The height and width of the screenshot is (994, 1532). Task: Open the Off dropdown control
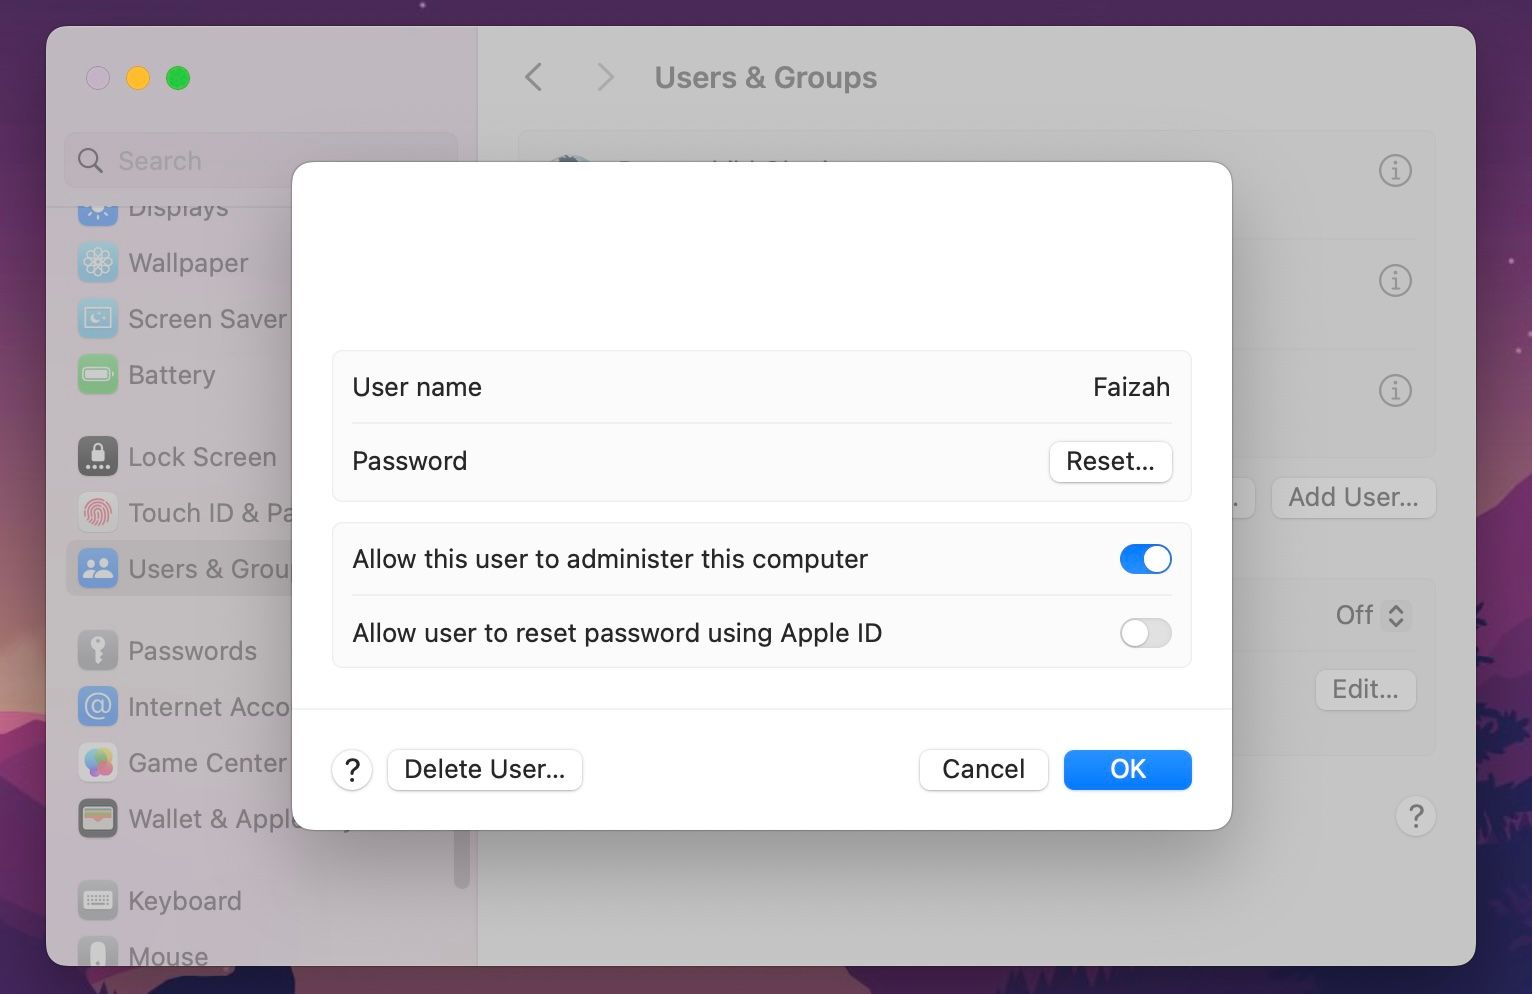click(x=1370, y=616)
